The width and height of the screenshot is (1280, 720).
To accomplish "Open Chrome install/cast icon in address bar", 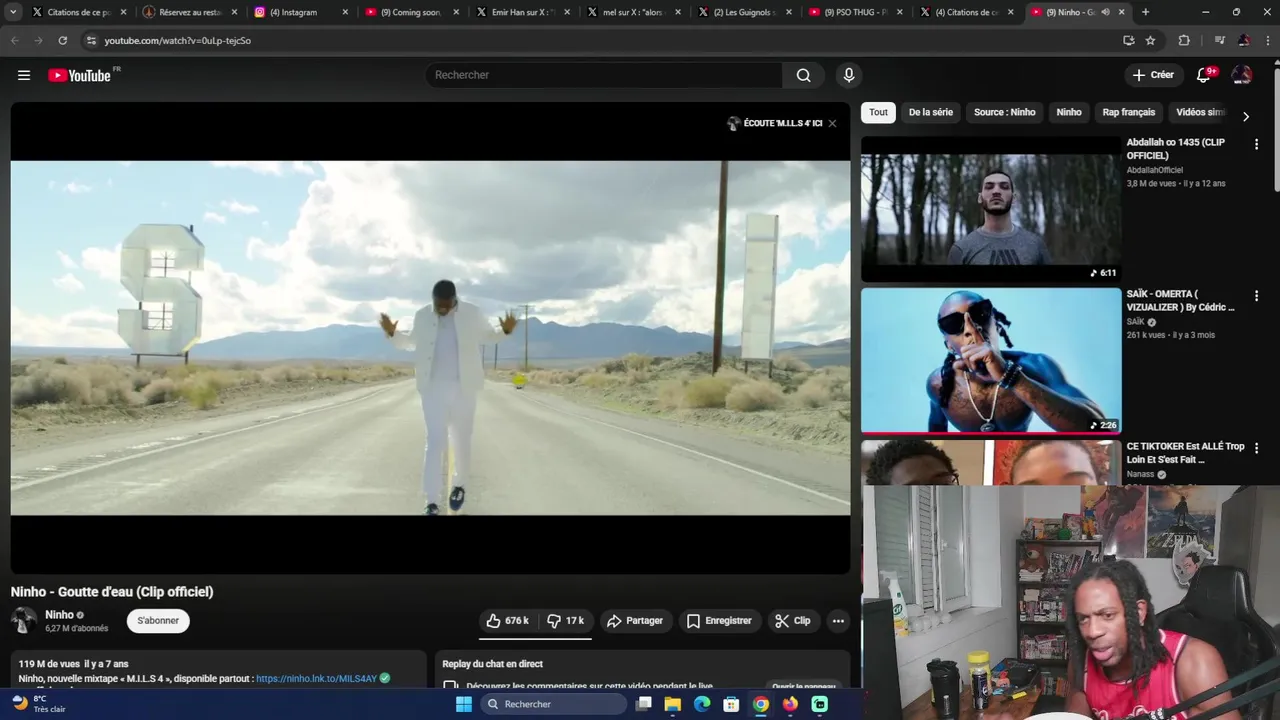I will (1128, 40).
